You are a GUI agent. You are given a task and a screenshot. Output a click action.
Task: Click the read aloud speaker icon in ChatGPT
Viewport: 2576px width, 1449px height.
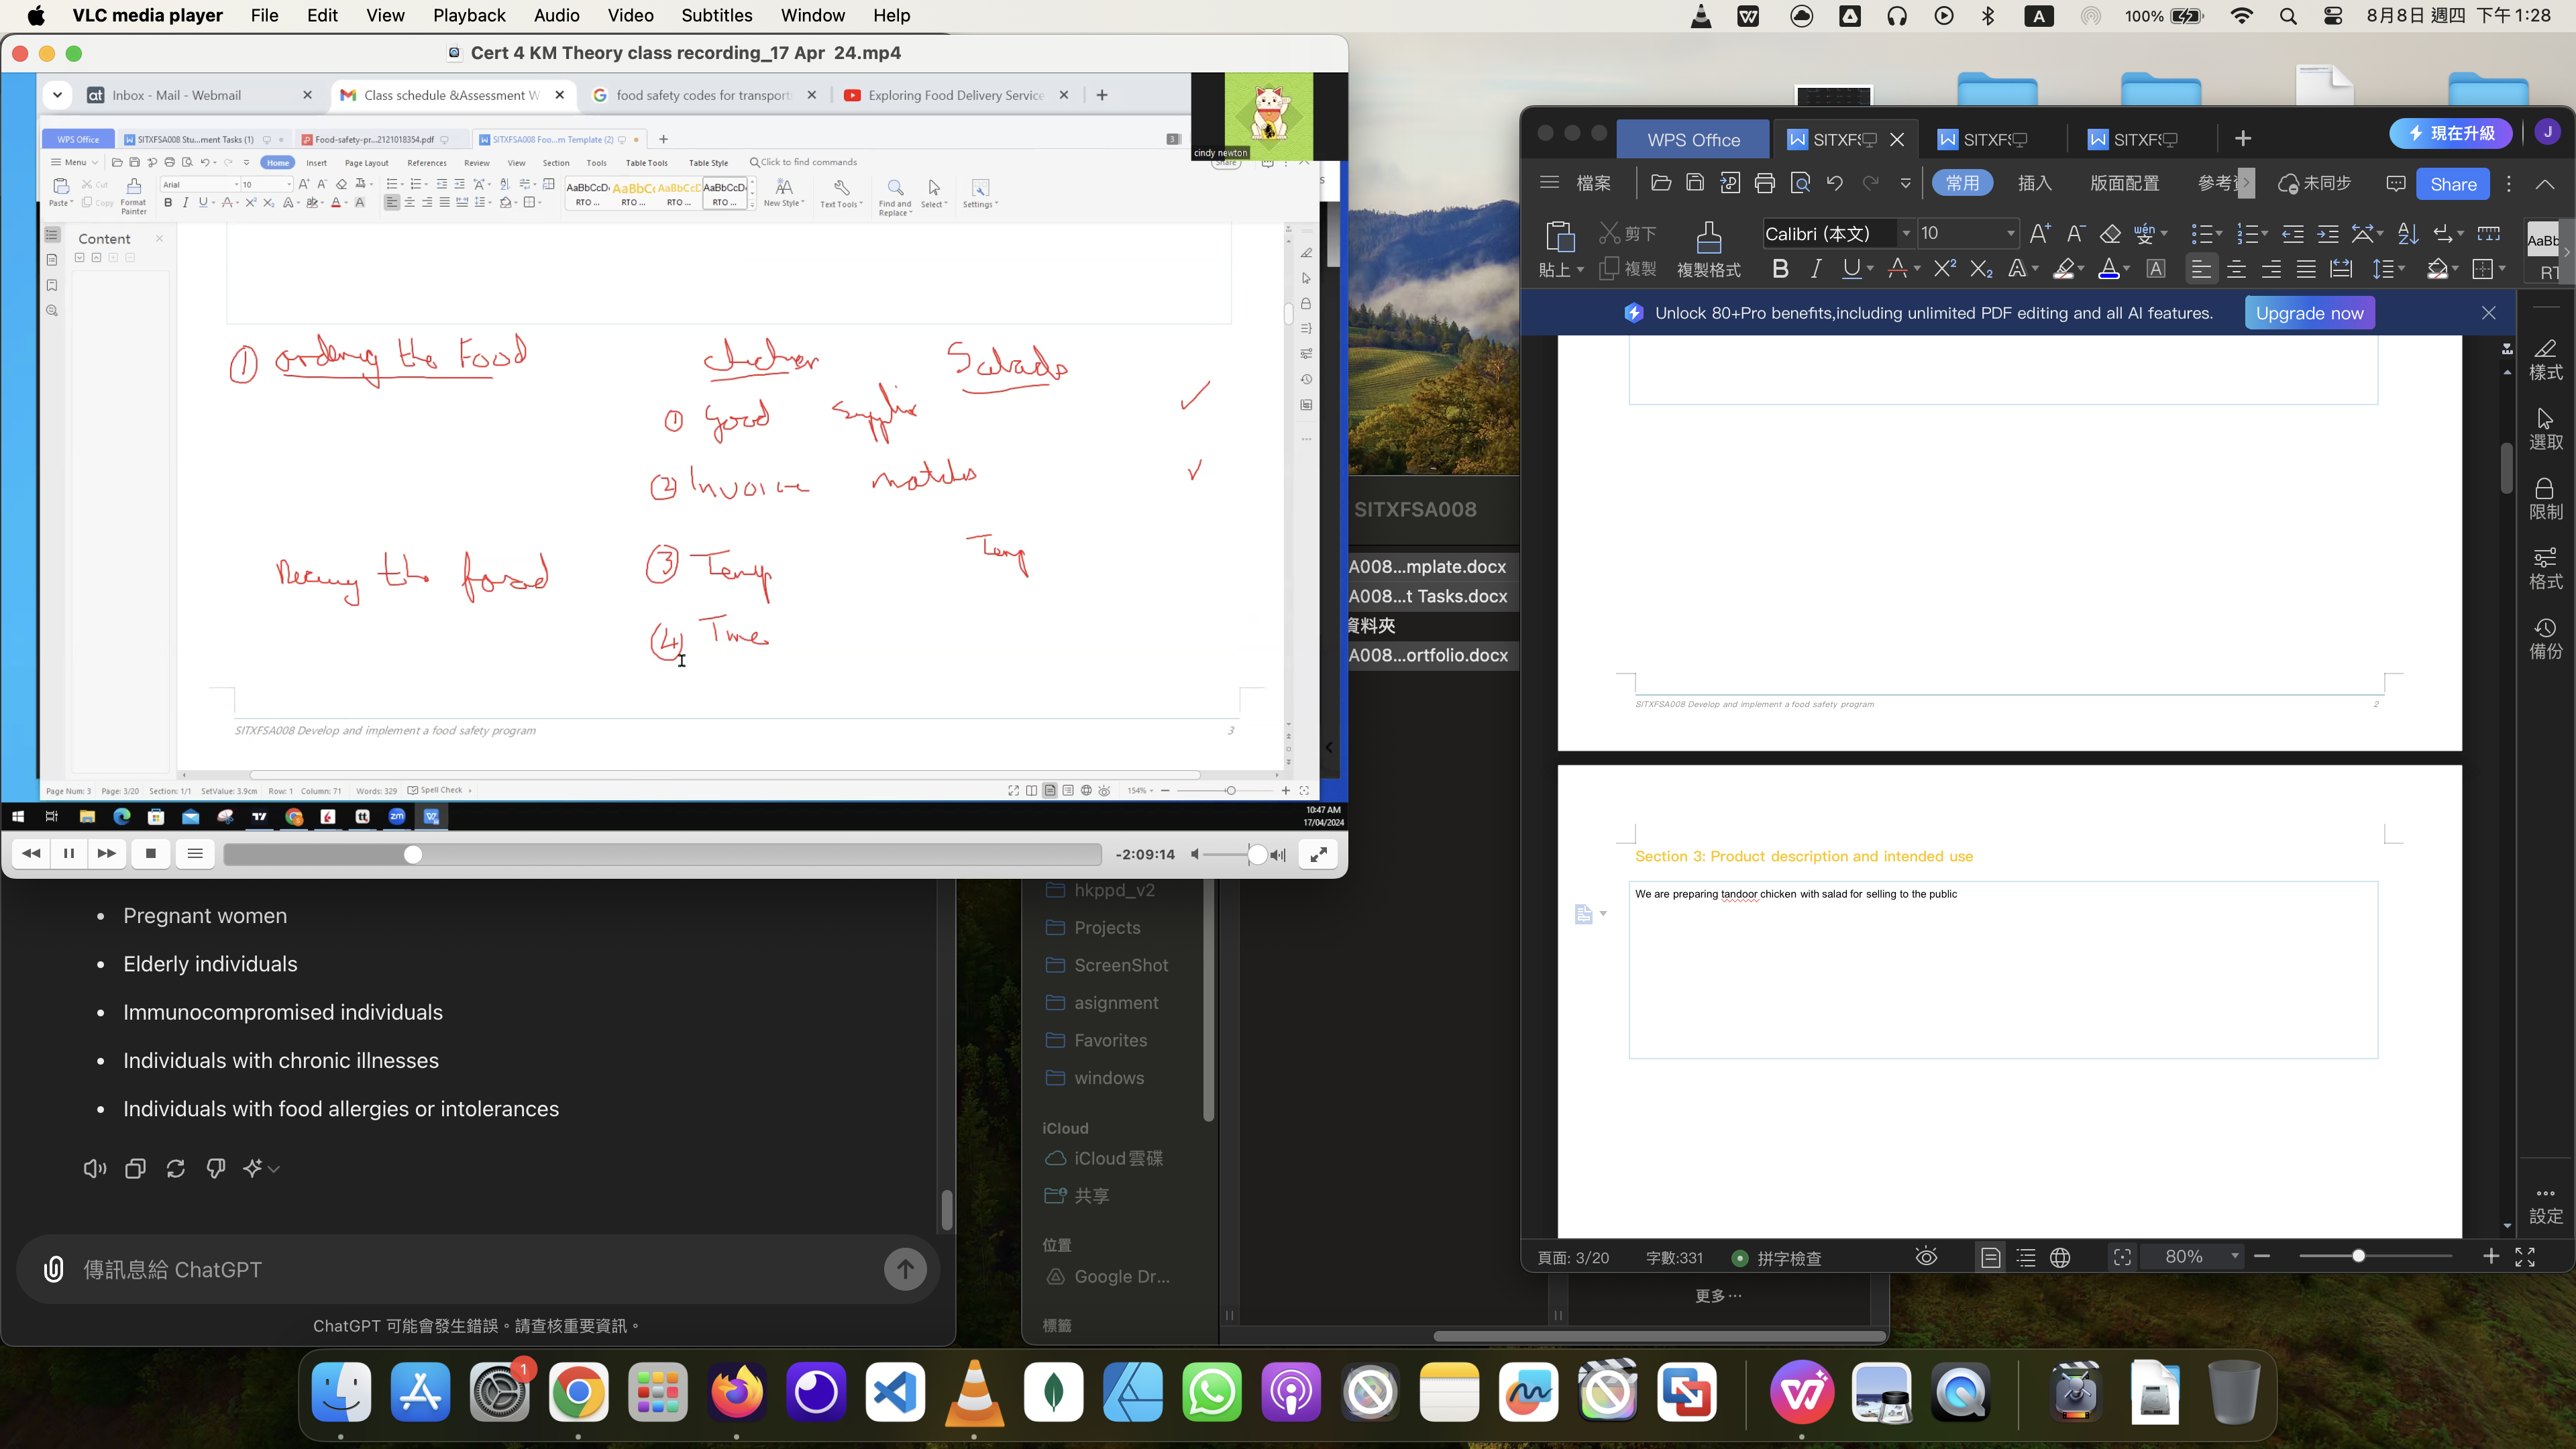tap(95, 1168)
